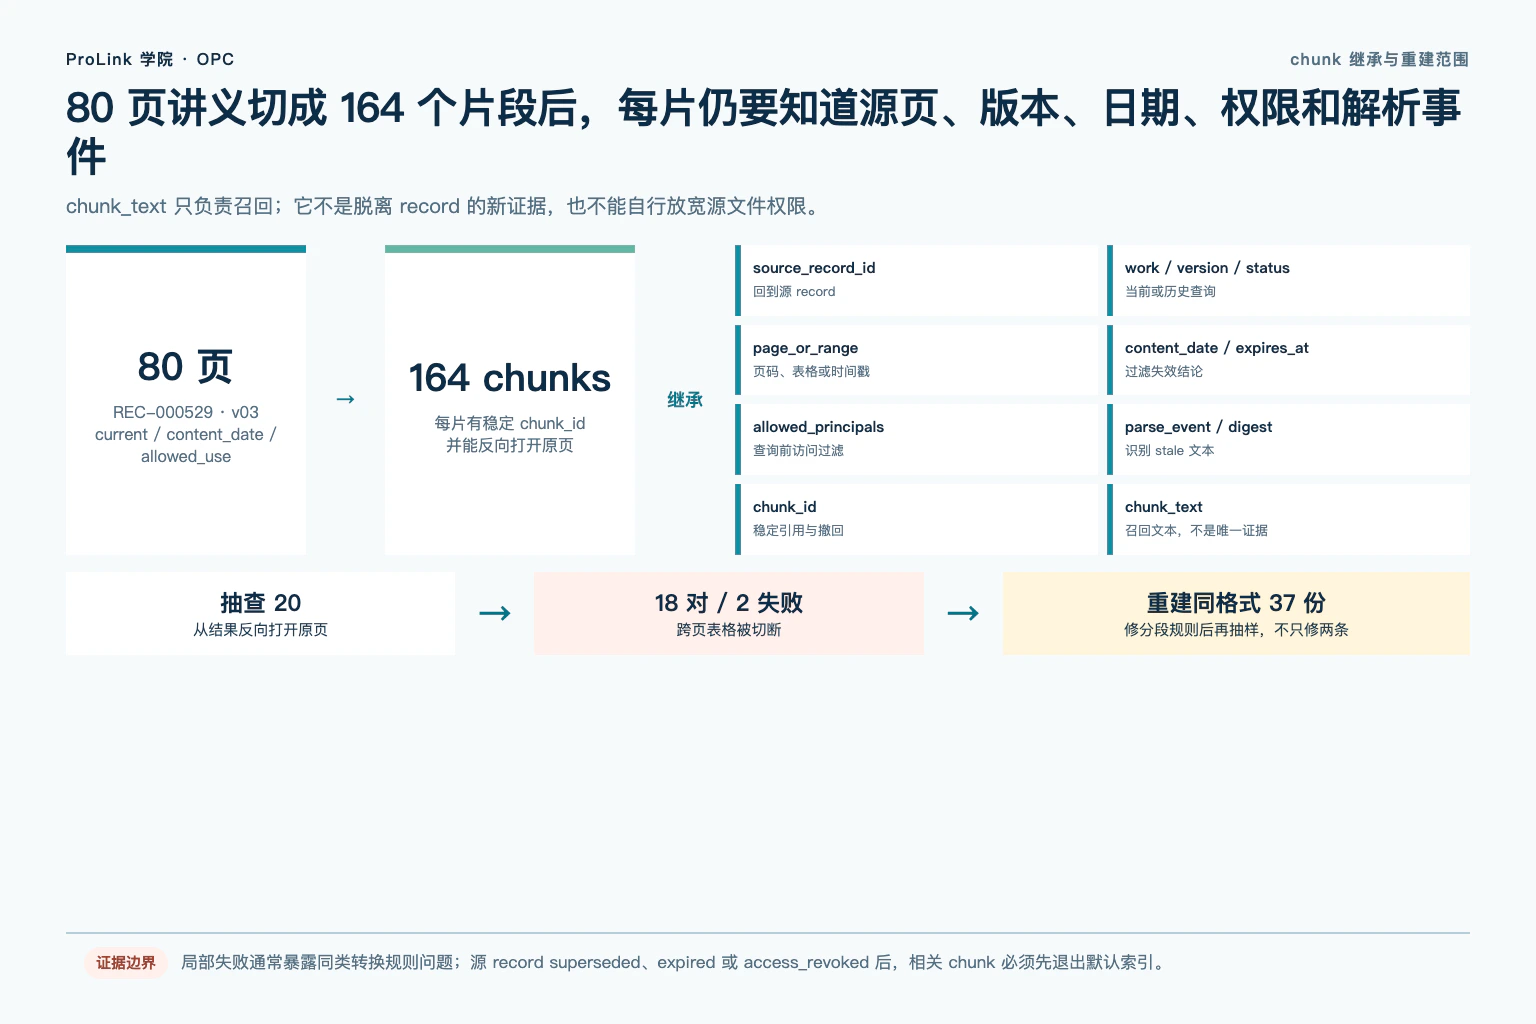1536x1024 pixels.
Task: Click '稳定引用与撤回' caption
Action: 798,530
